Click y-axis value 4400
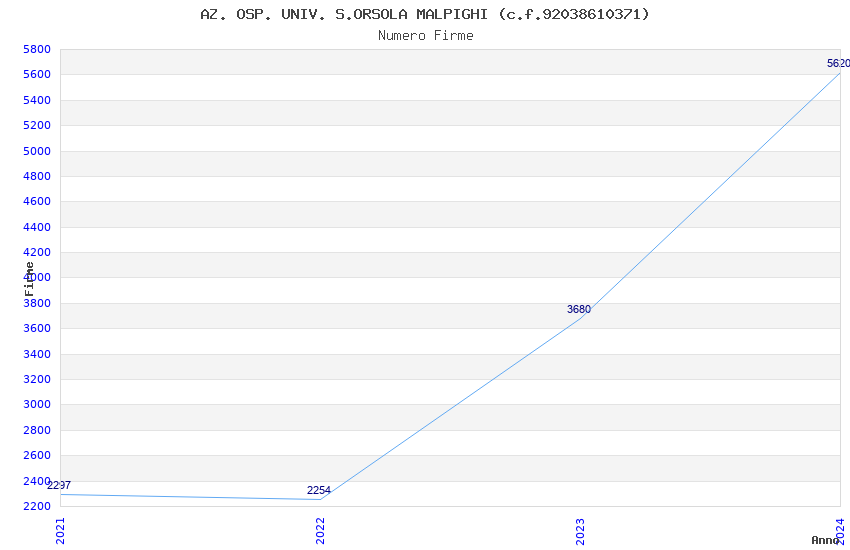 pyautogui.click(x=37, y=227)
